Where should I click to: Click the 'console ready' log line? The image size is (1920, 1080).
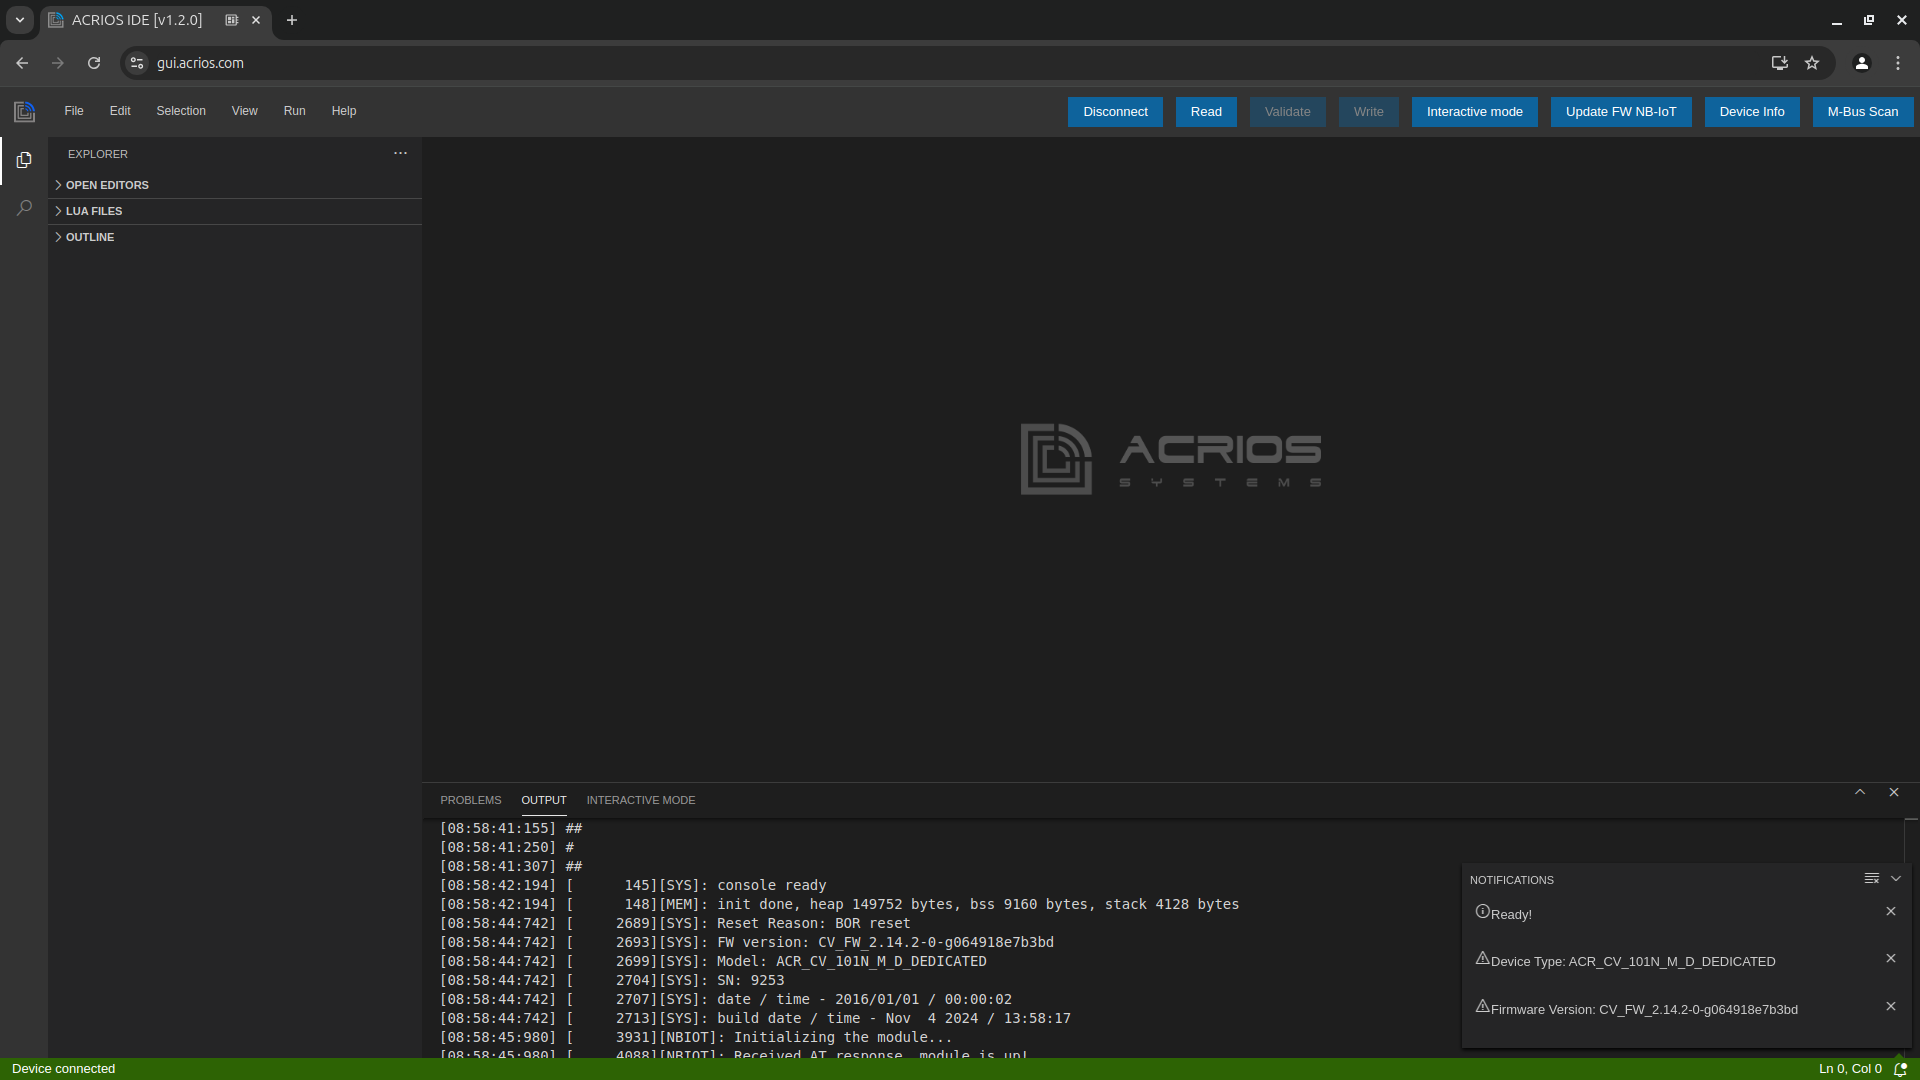[x=633, y=885]
